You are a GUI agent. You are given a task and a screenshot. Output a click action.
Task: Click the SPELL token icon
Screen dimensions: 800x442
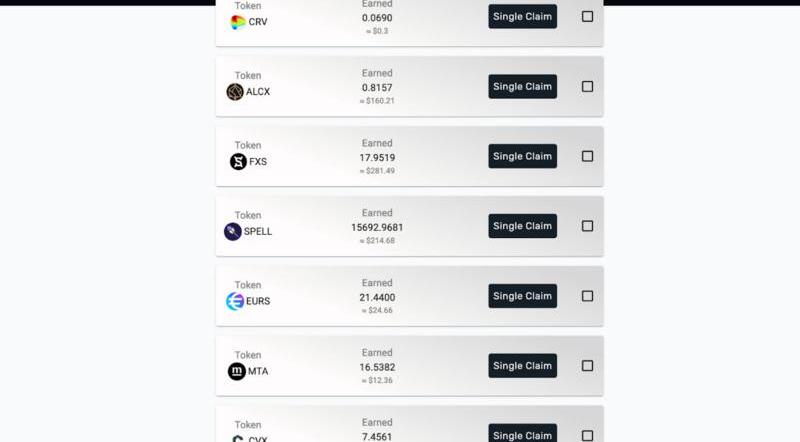[x=233, y=232]
